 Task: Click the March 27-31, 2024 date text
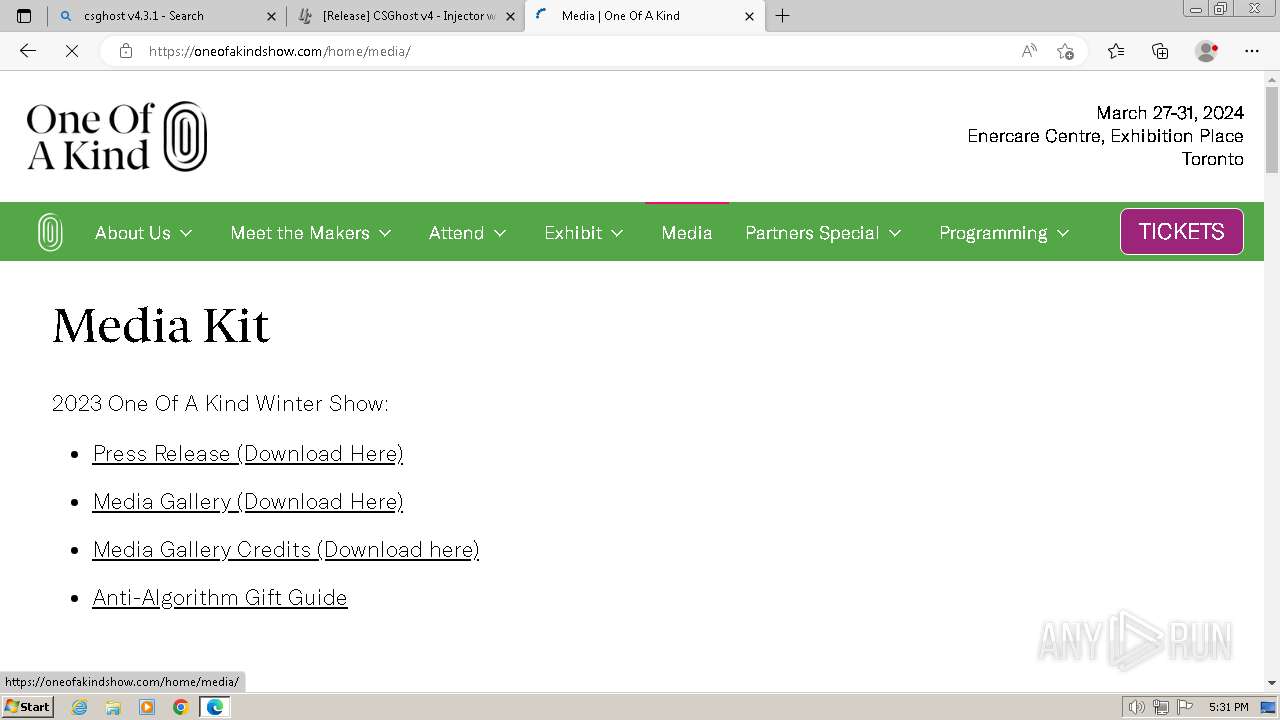pyautogui.click(x=1170, y=112)
